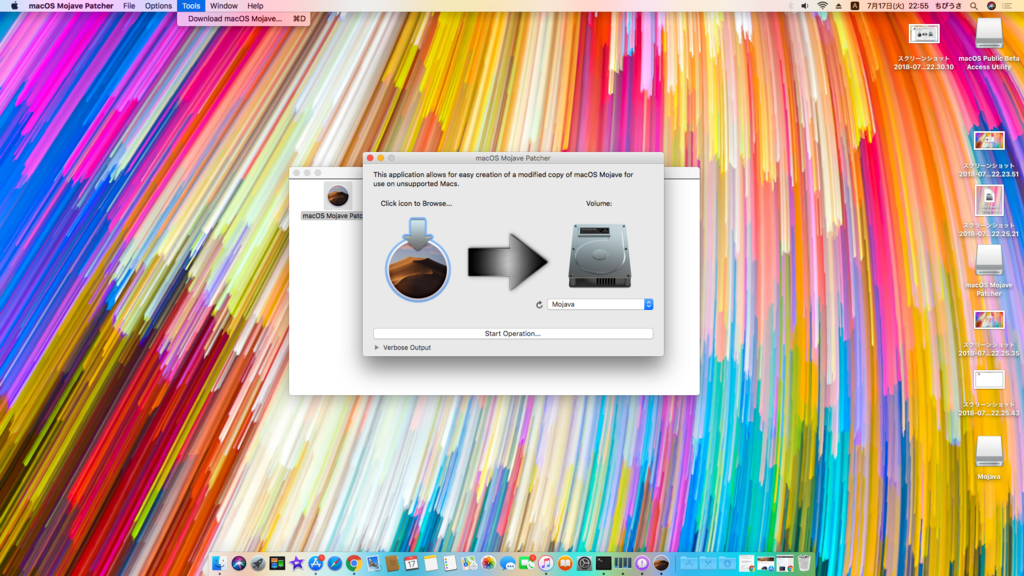
Task: Open the Trash in the Dock
Action: click(x=804, y=563)
